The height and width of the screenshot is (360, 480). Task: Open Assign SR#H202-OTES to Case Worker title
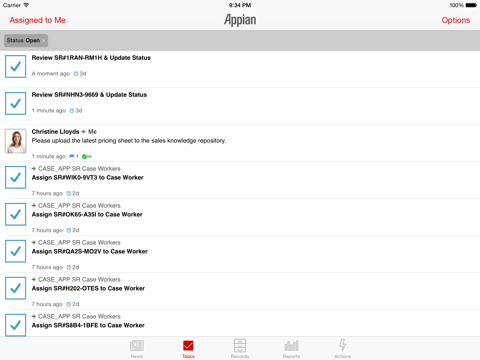88,289
